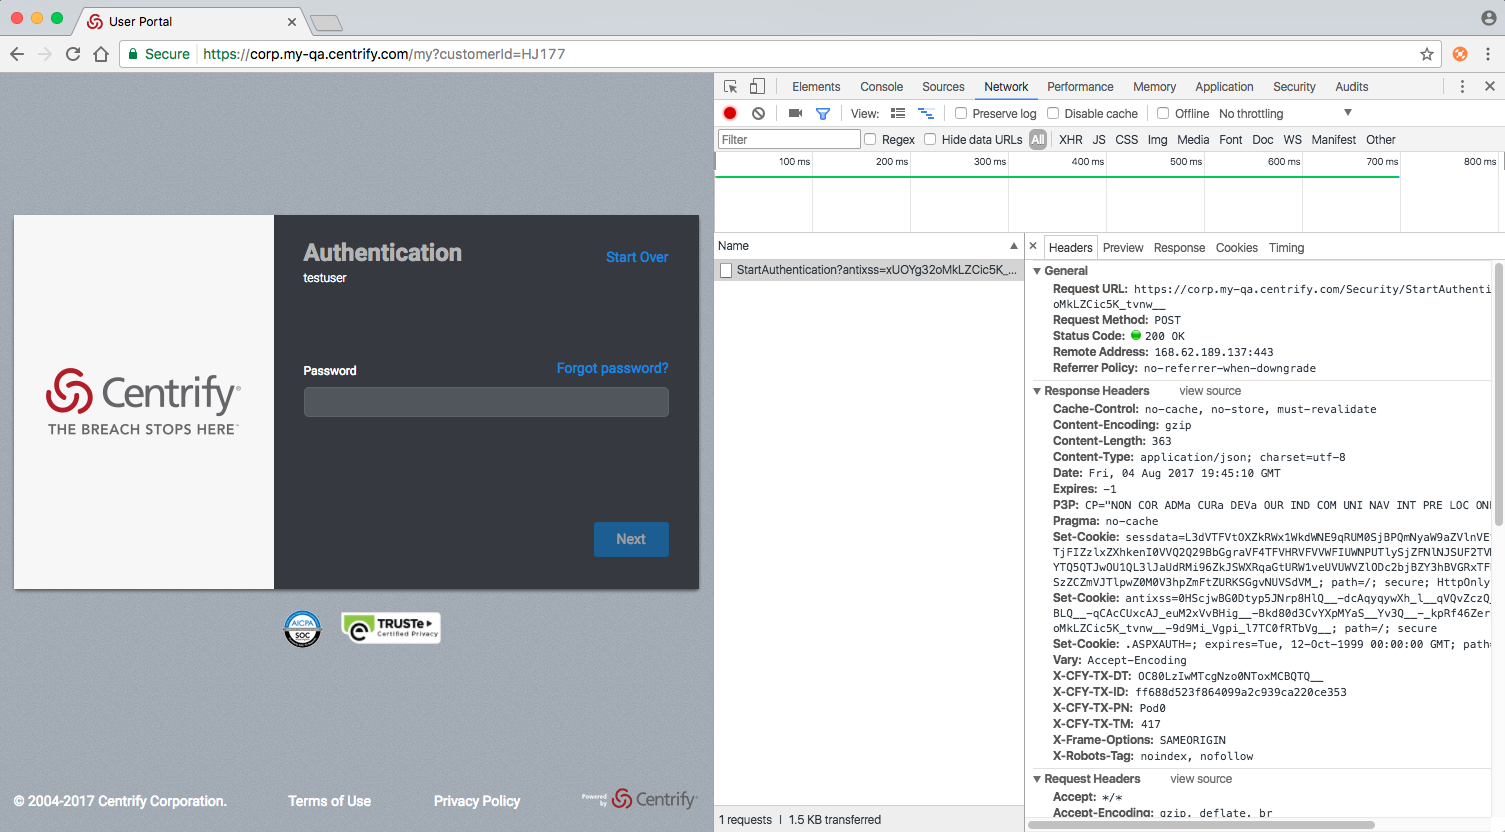Select the StartAuthentication request row
The width and height of the screenshot is (1505, 832).
click(868, 270)
